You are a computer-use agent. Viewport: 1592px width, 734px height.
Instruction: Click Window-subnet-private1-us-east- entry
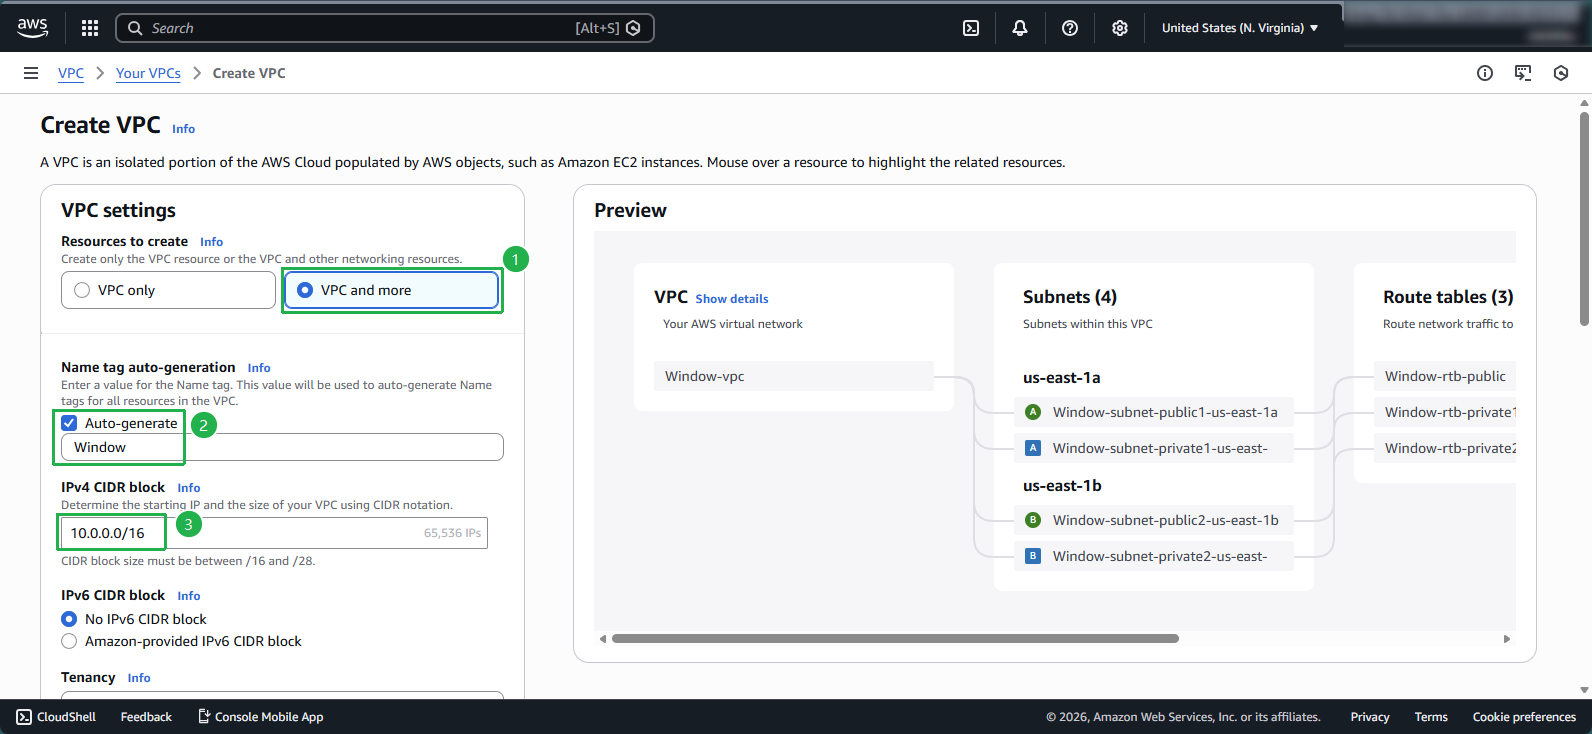click(1154, 448)
